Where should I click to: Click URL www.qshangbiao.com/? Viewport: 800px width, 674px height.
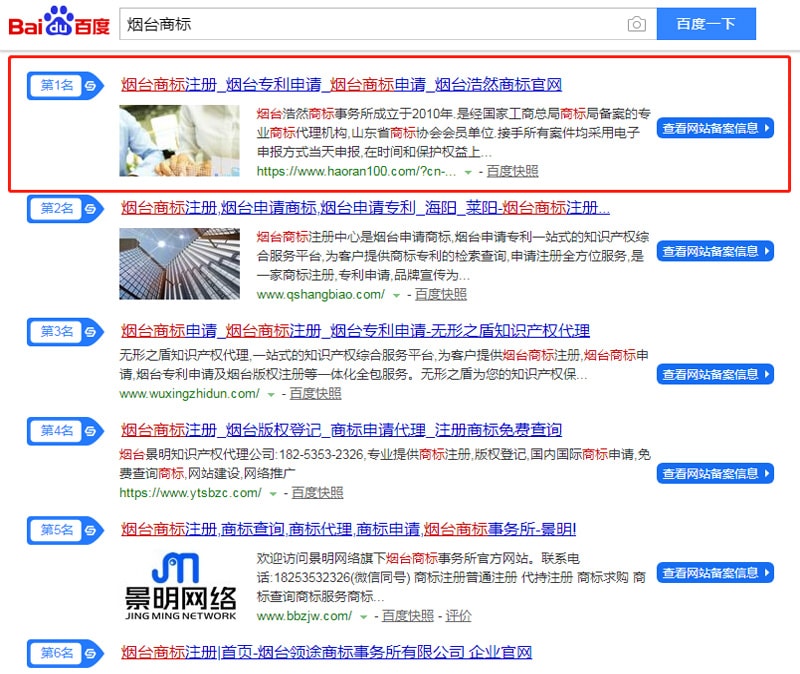321,294
